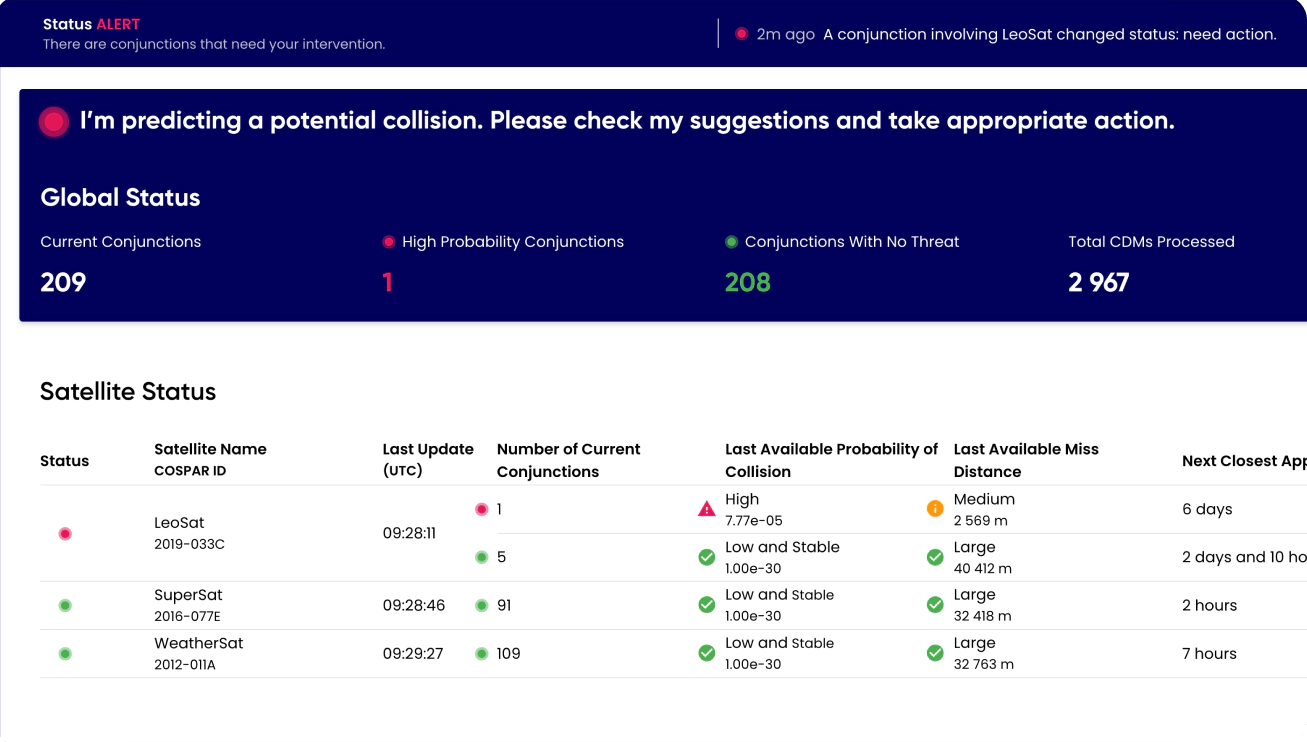This screenshot has height=742, width=1307.
Task: Click the red dot beside '2m ago' notification
Action: (741, 34)
